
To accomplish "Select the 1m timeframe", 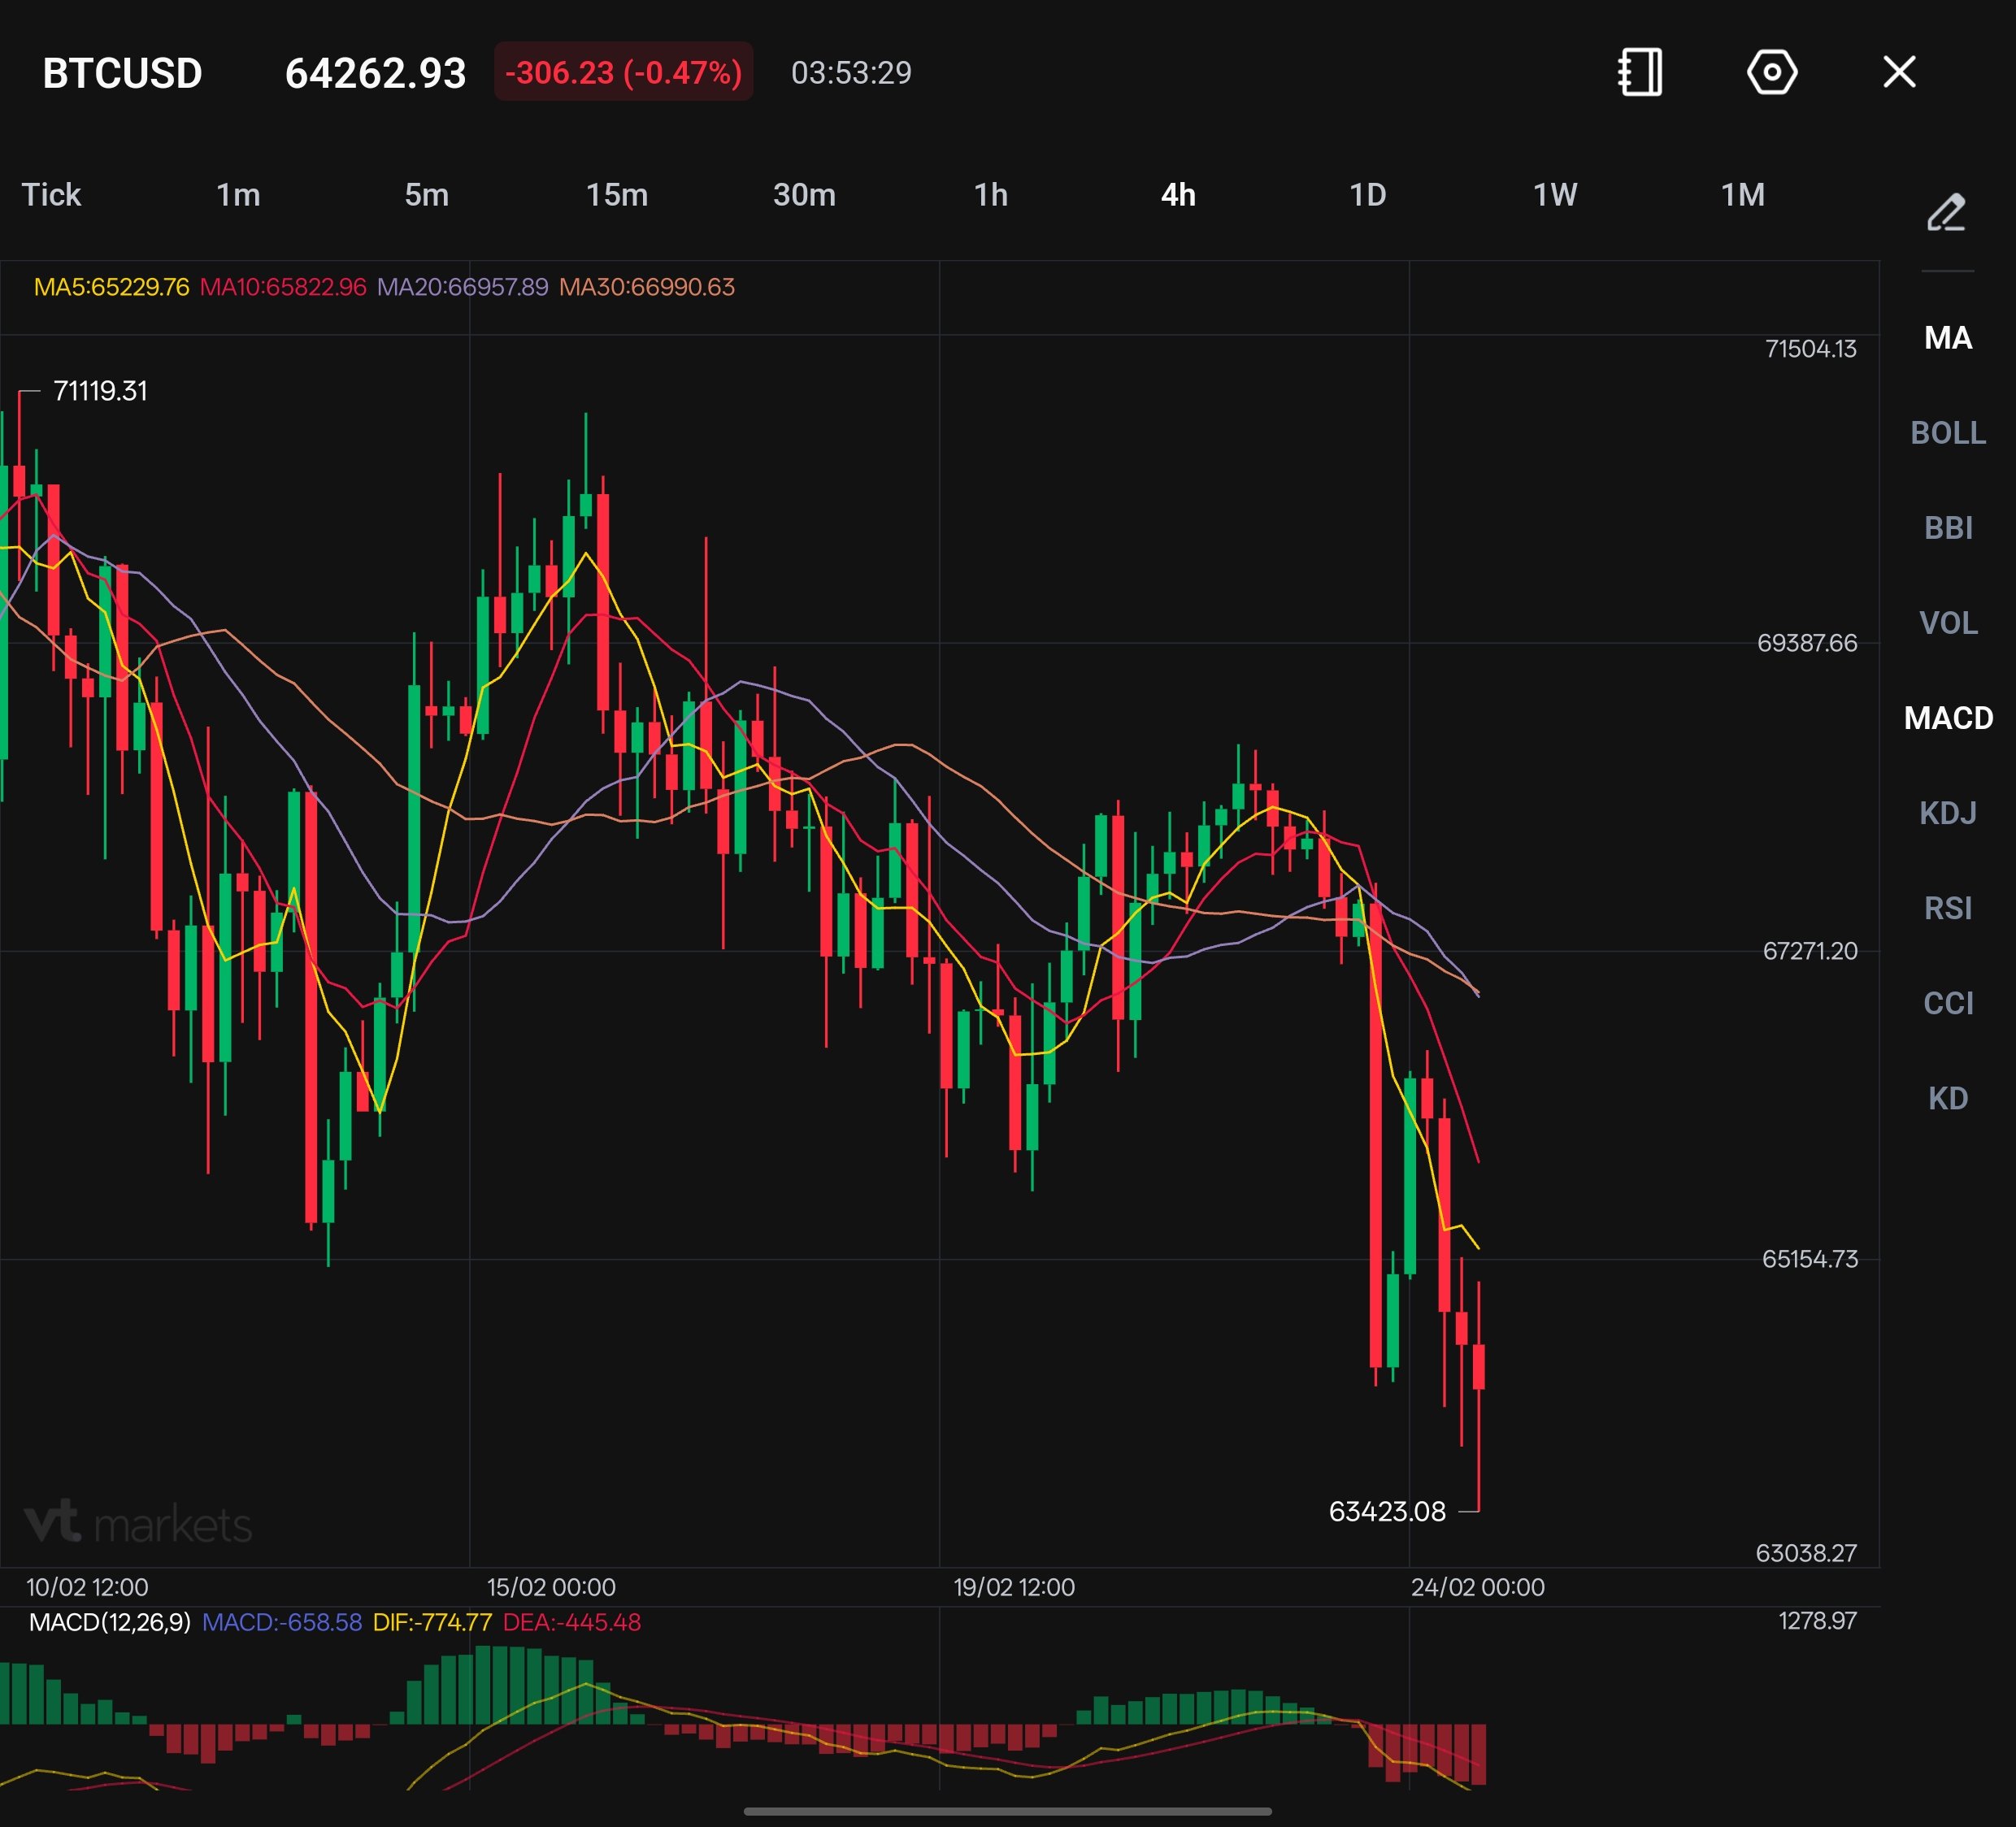I will (238, 194).
